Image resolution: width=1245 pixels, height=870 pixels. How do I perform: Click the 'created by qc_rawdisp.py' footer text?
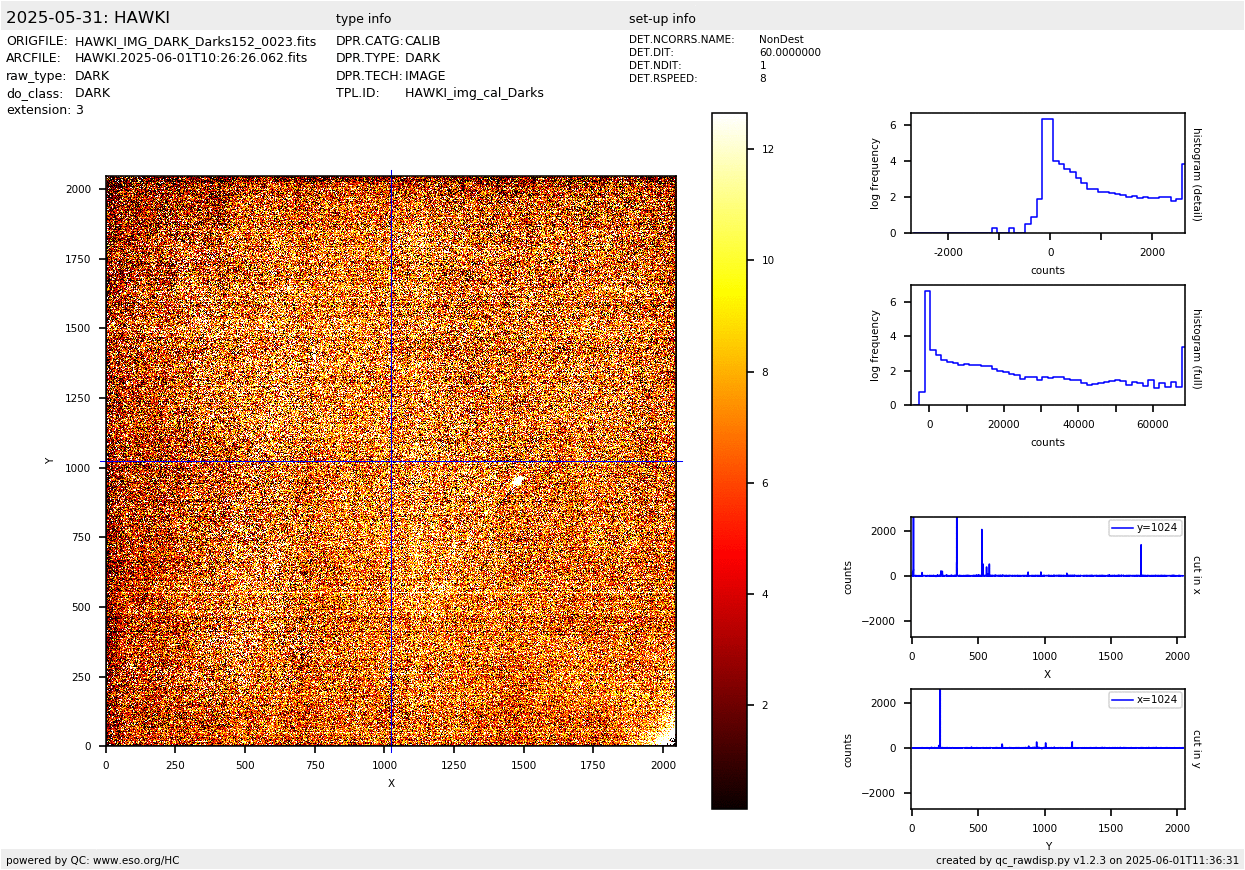(1087, 860)
